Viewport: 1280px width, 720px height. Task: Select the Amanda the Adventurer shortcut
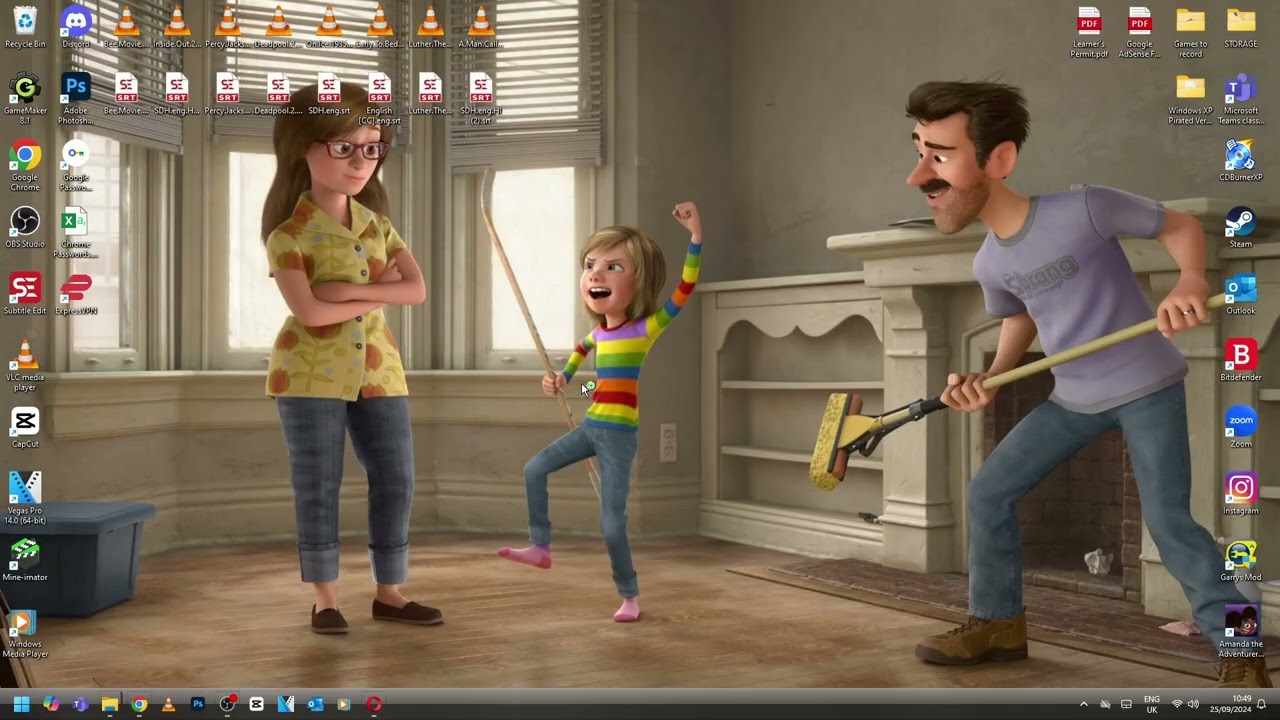pos(1241,632)
